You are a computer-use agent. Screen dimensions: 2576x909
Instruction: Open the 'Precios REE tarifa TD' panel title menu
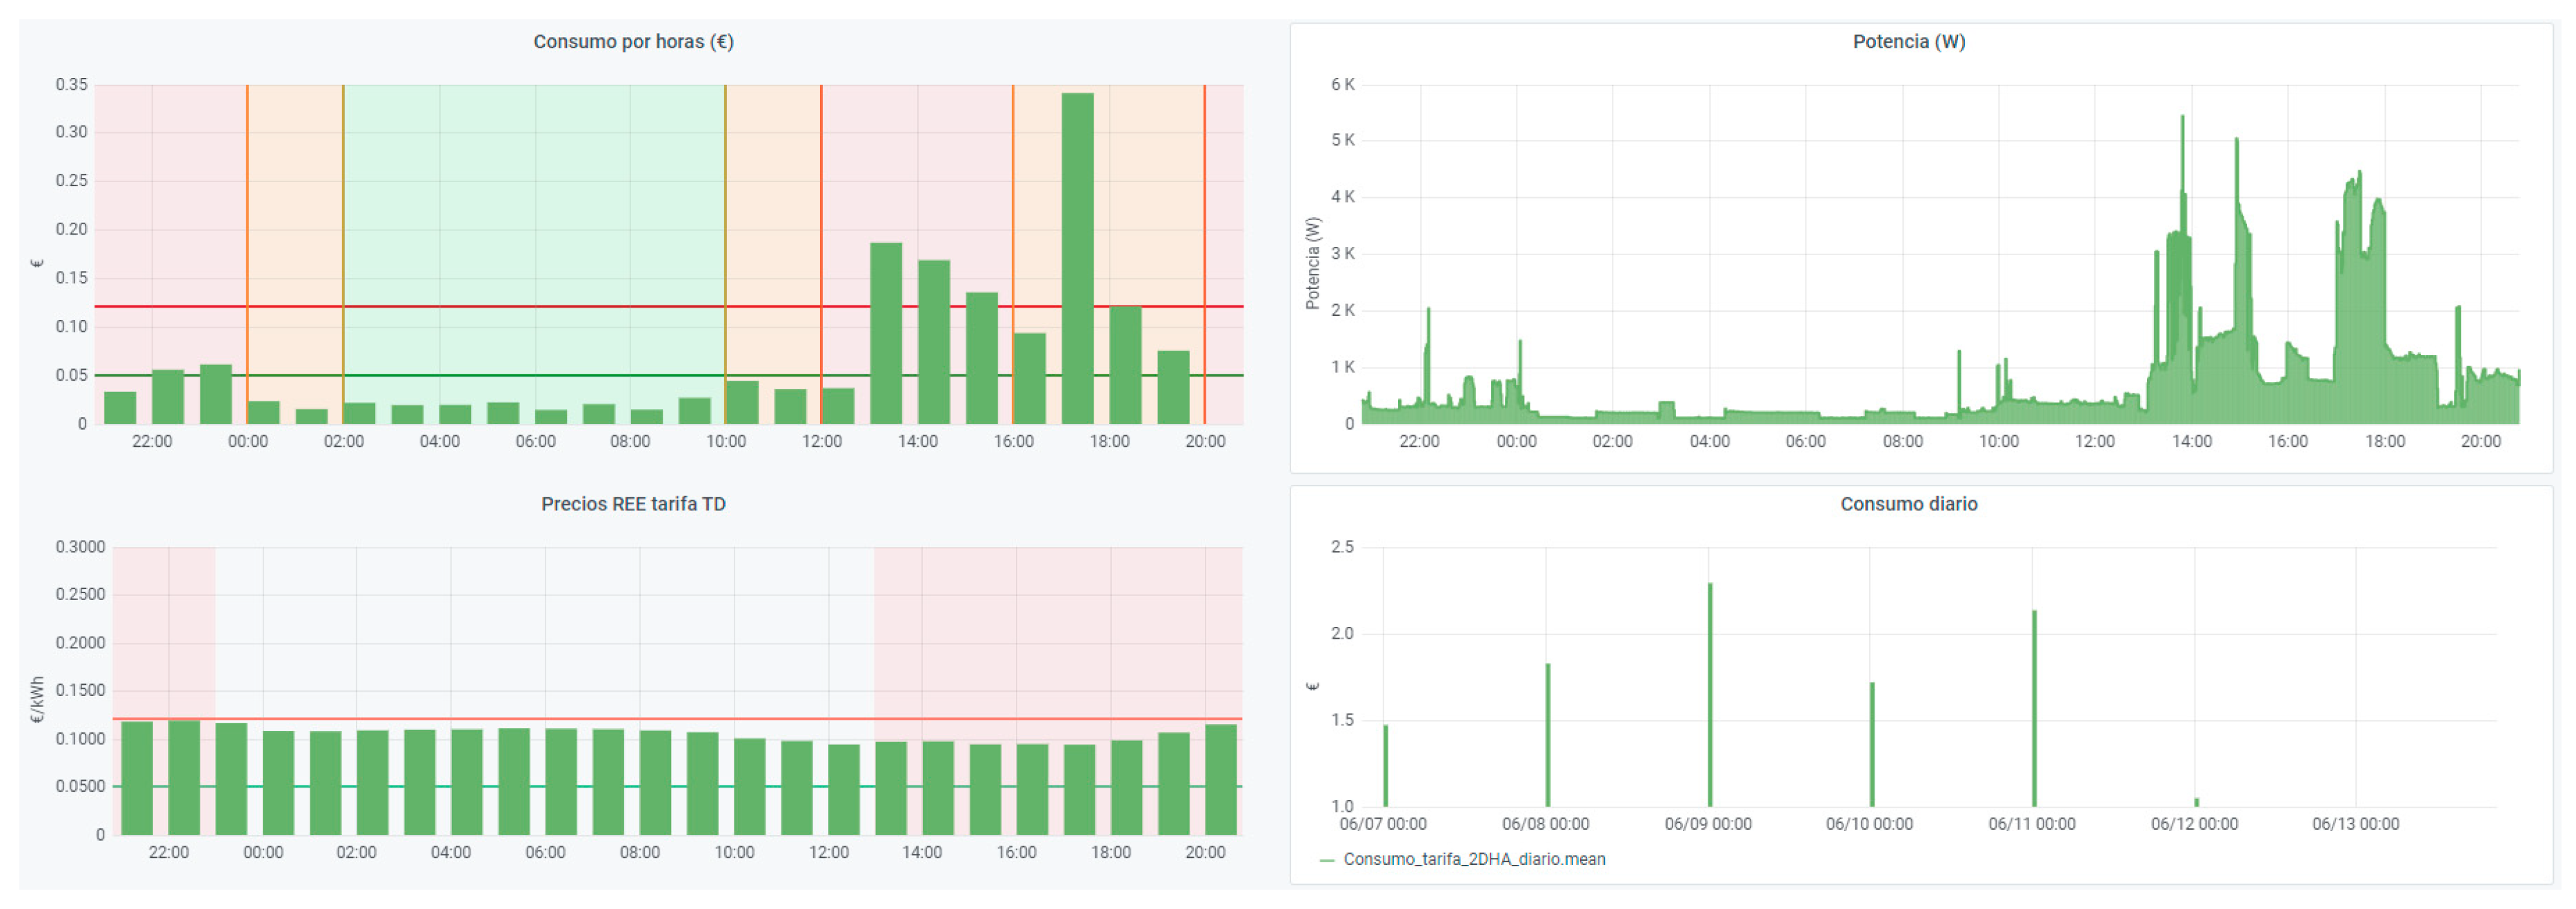tap(633, 504)
